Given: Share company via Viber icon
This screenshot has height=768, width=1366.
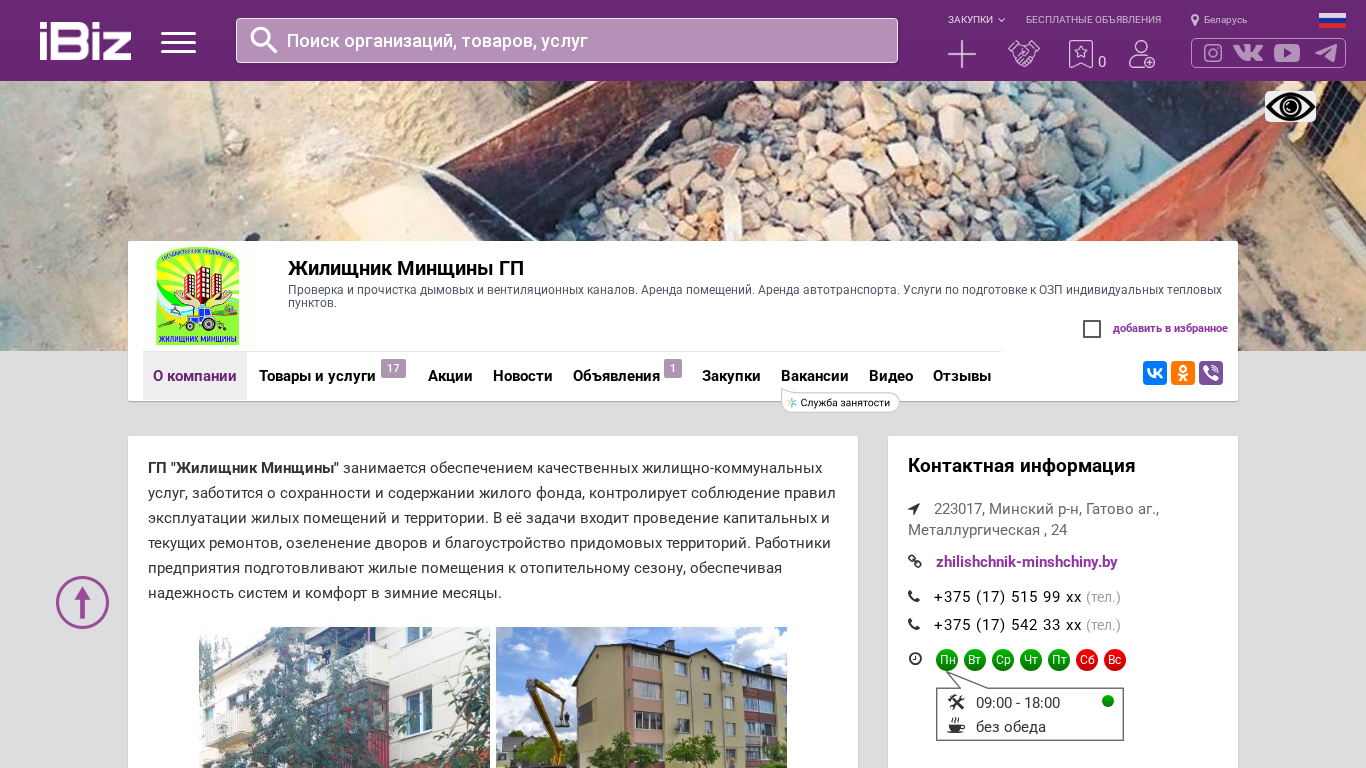Looking at the screenshot, I should point(1211,373).
